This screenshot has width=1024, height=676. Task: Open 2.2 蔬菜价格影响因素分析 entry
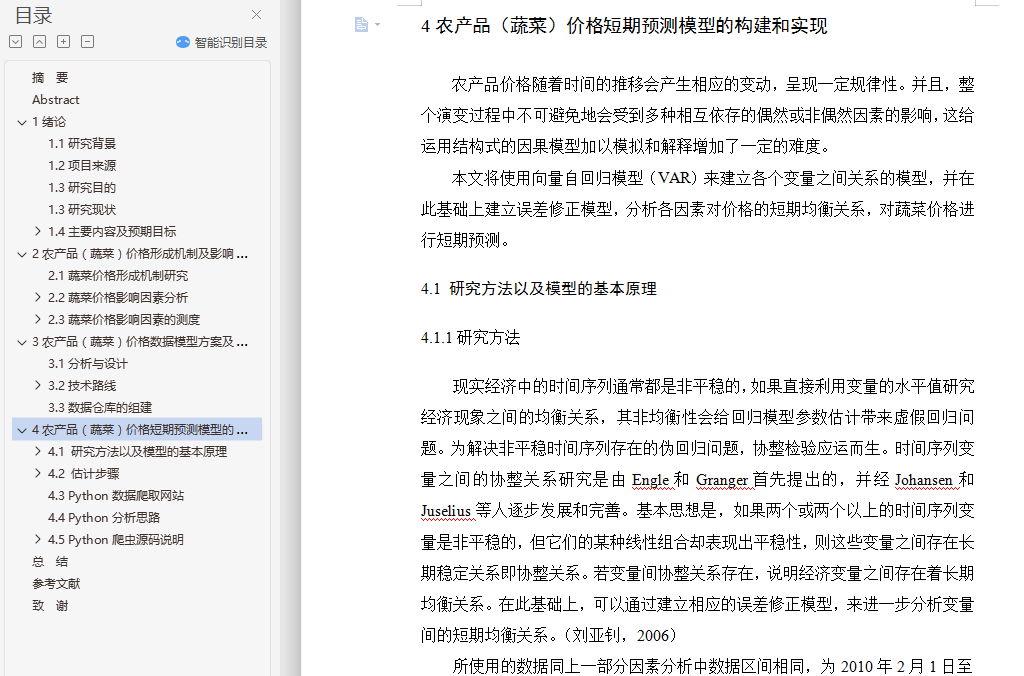(x=118, y=298)
